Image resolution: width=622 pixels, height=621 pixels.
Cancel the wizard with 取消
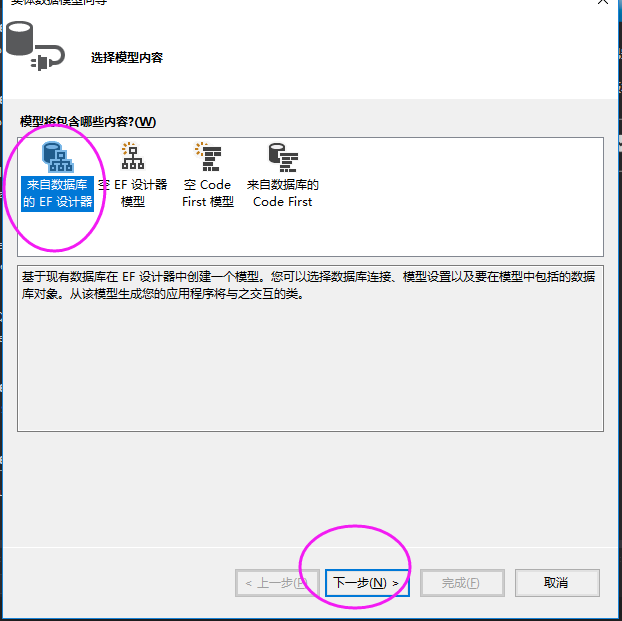tap(557, 583)
